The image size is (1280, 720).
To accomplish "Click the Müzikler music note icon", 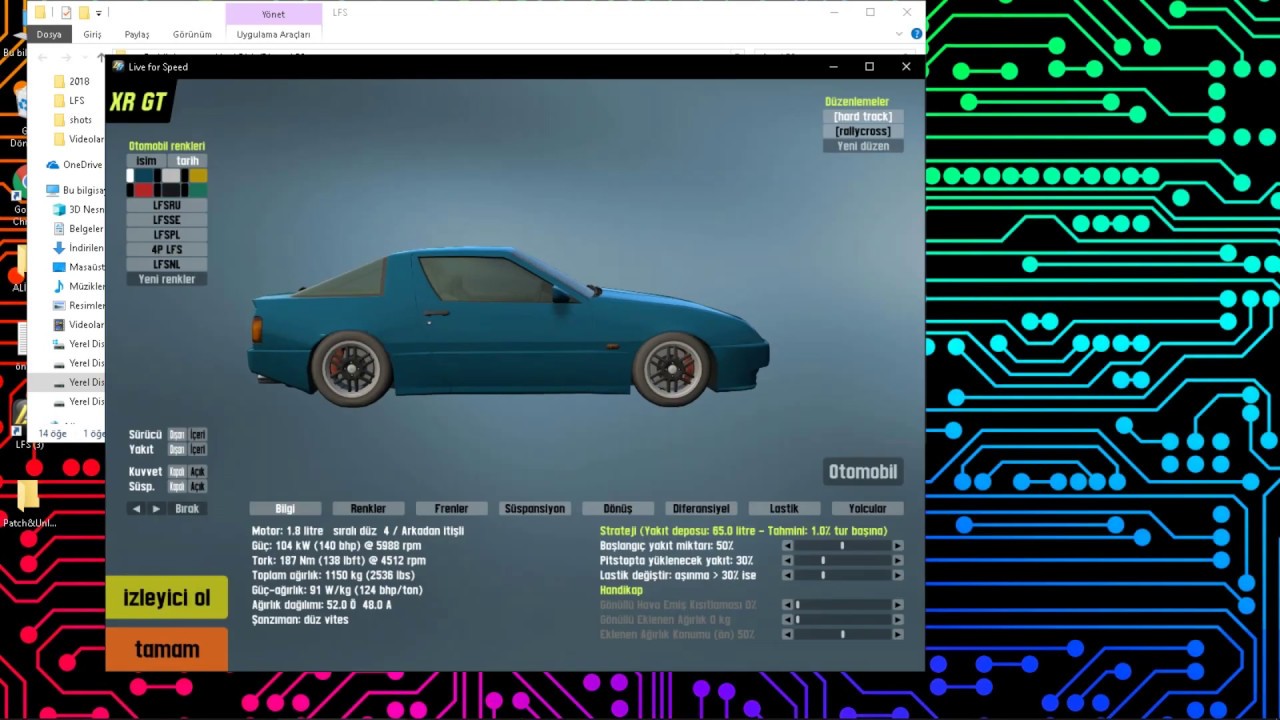I will 59,286.
